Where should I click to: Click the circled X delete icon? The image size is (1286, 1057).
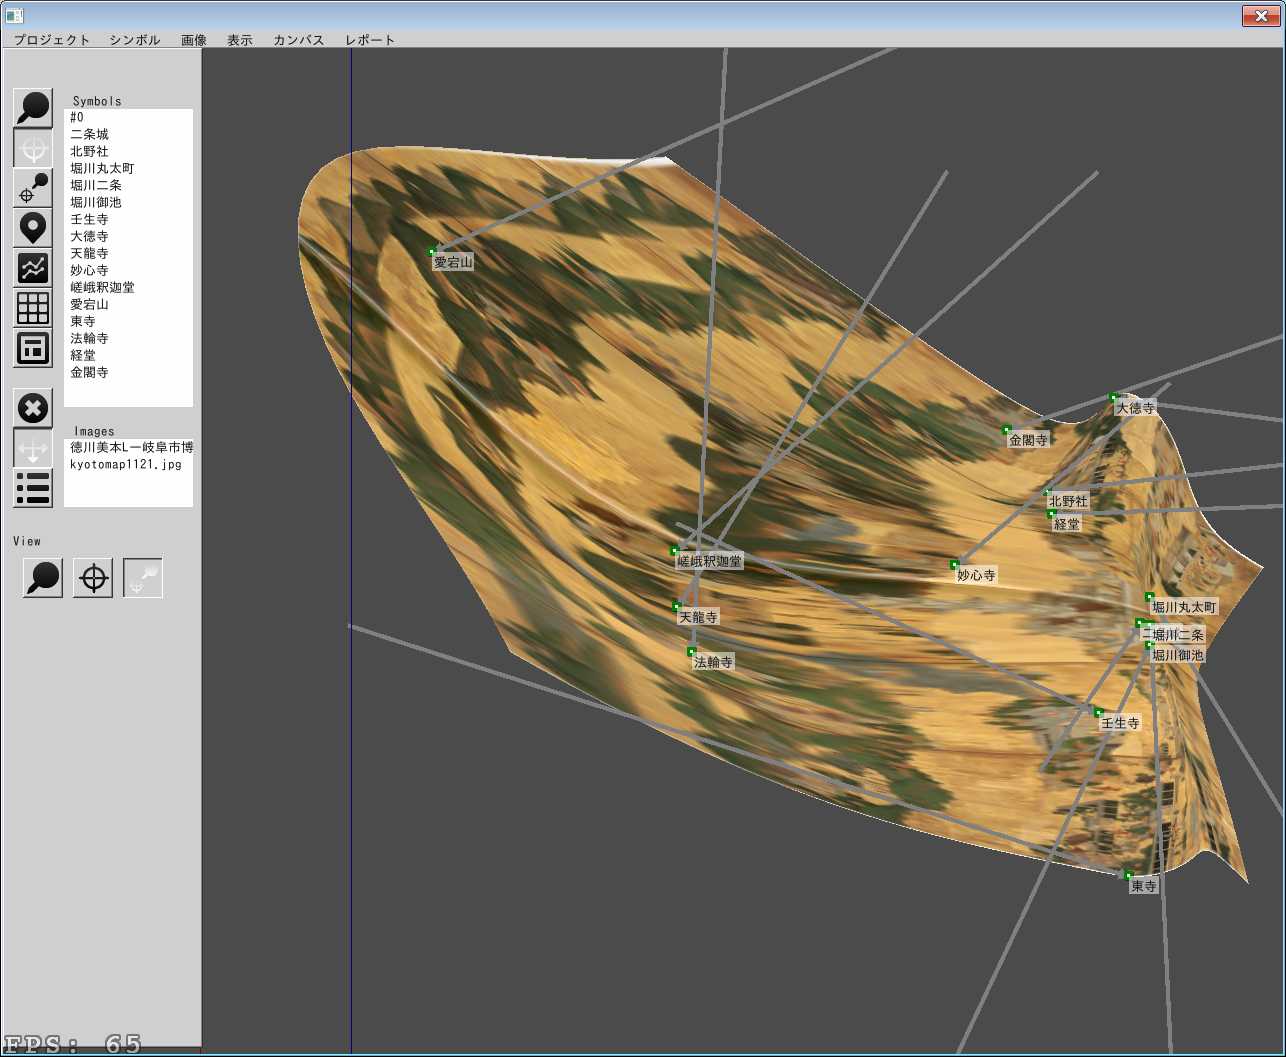[33, 408]
